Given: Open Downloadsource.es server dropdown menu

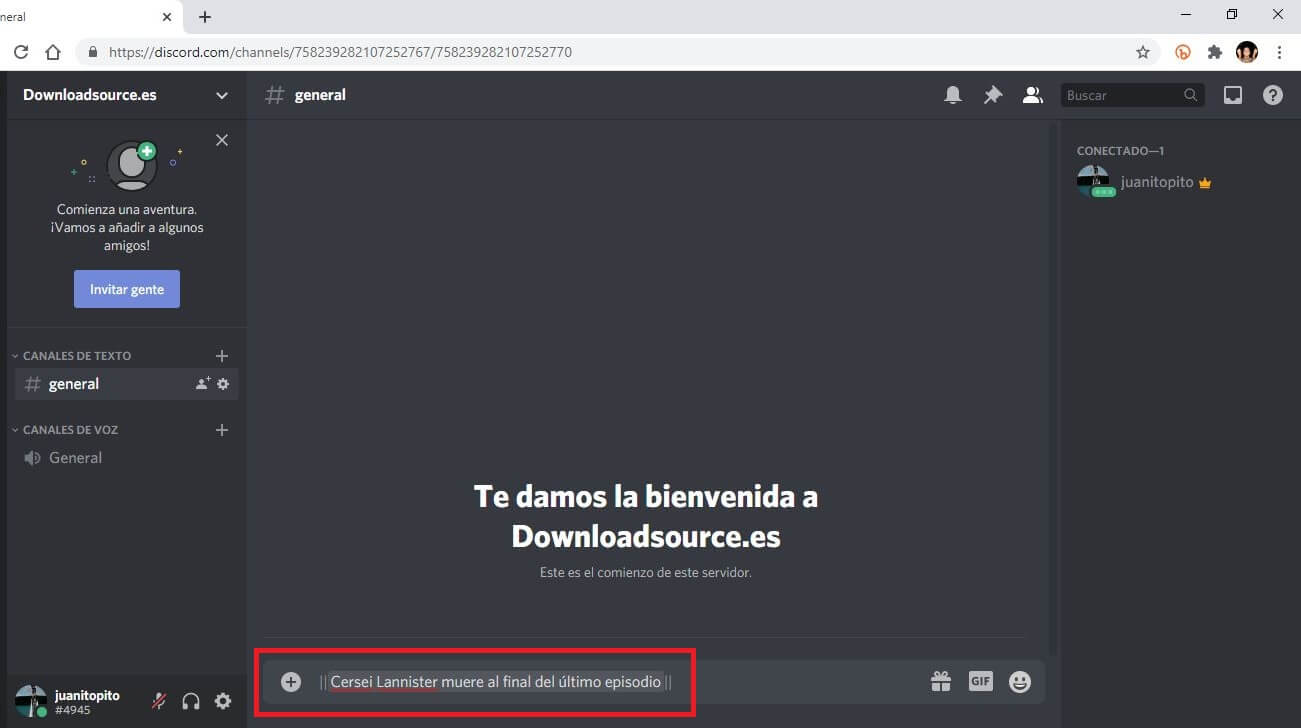Looking at the screenshot, I should click(222, 95).
